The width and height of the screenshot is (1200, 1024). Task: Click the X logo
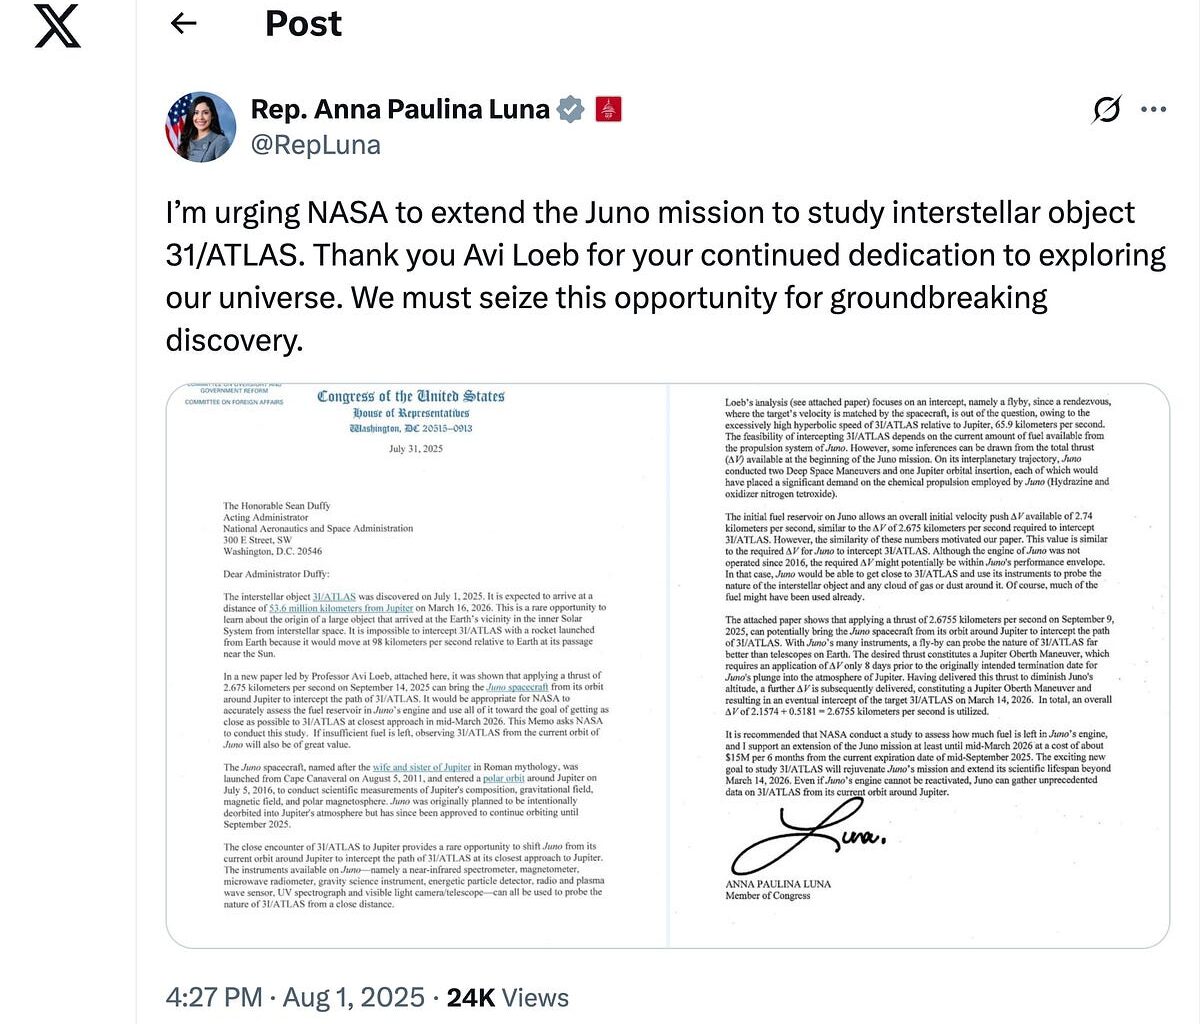[57, 26]
